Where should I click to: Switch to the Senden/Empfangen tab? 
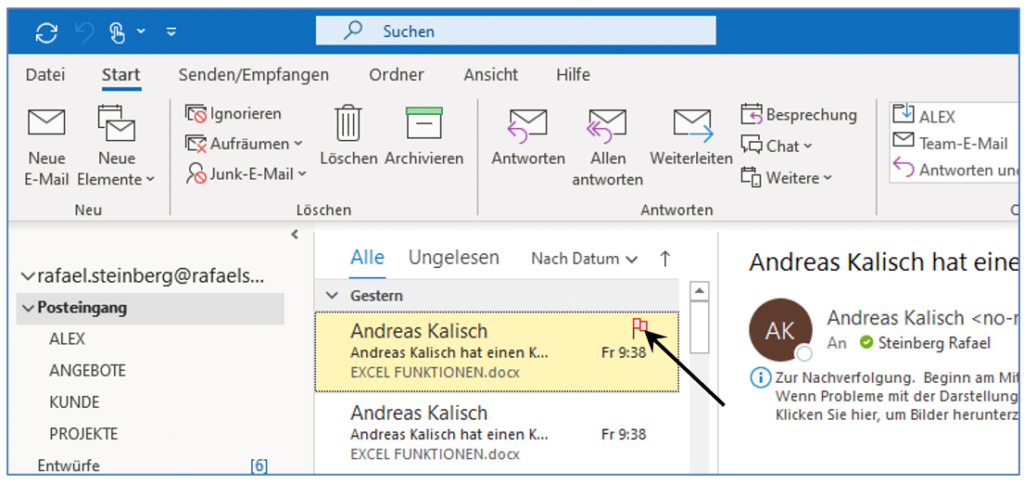[x=253, y=75]
